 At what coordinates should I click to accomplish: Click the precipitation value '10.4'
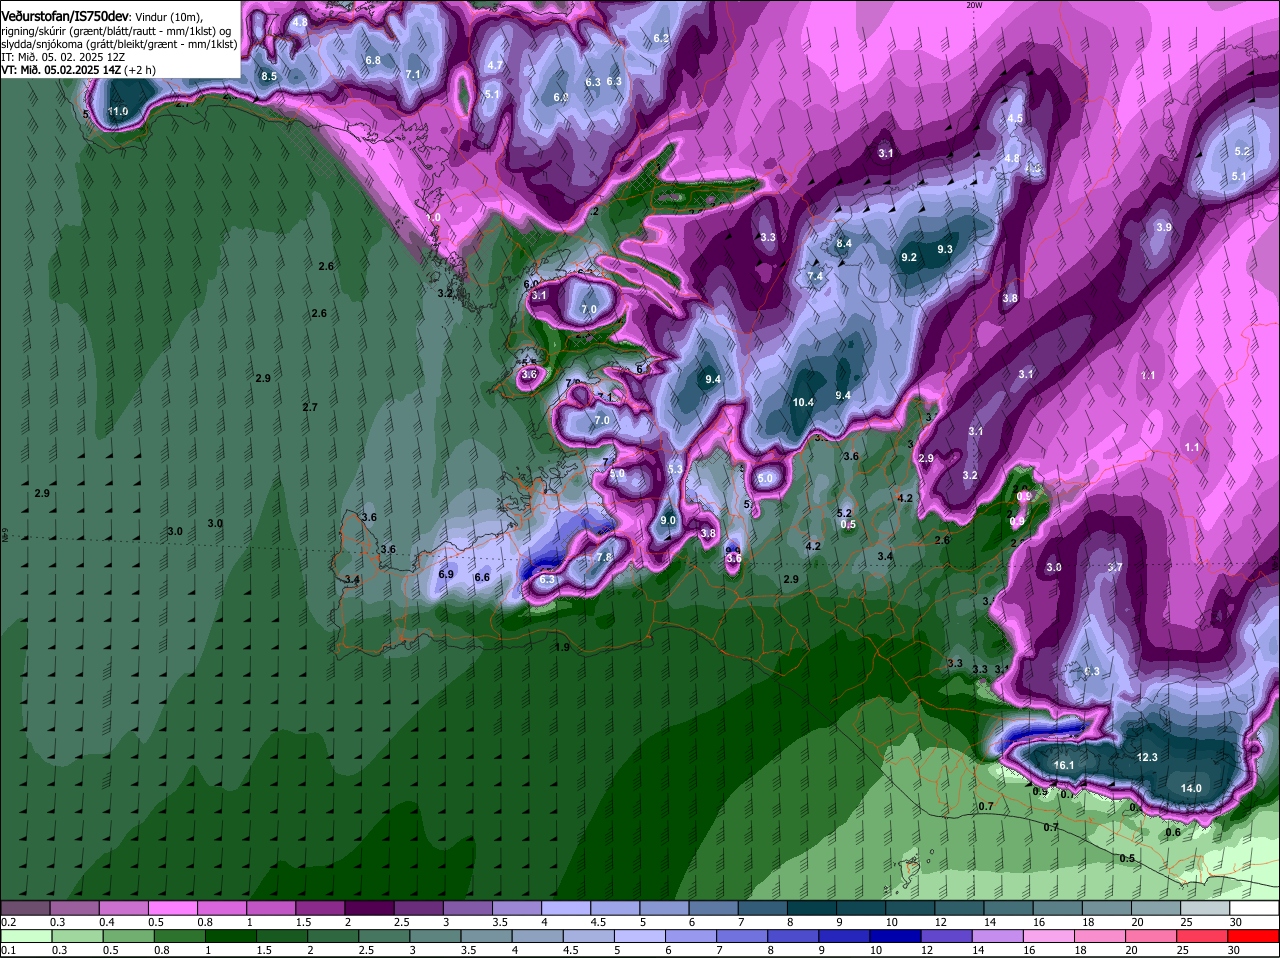coord(803,402)
